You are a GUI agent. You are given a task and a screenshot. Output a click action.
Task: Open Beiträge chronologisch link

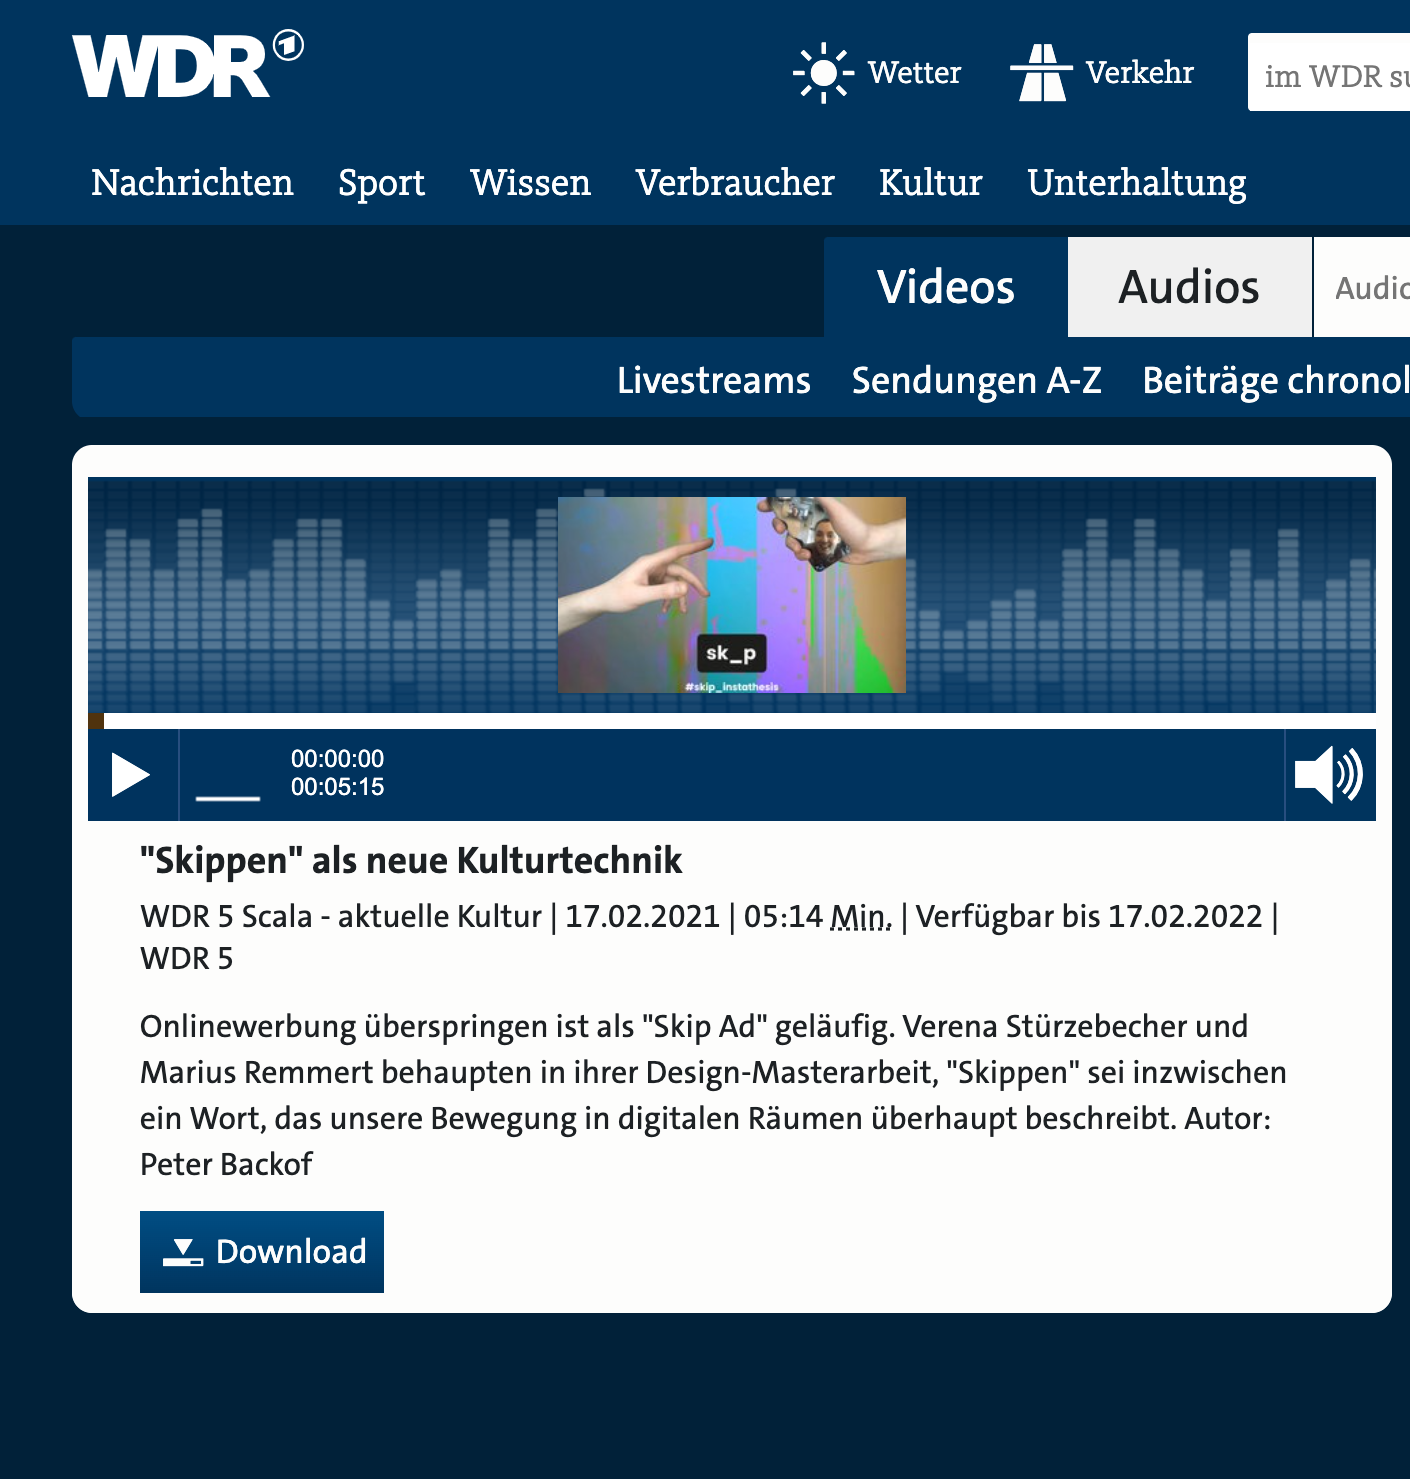pos(1276,381)
